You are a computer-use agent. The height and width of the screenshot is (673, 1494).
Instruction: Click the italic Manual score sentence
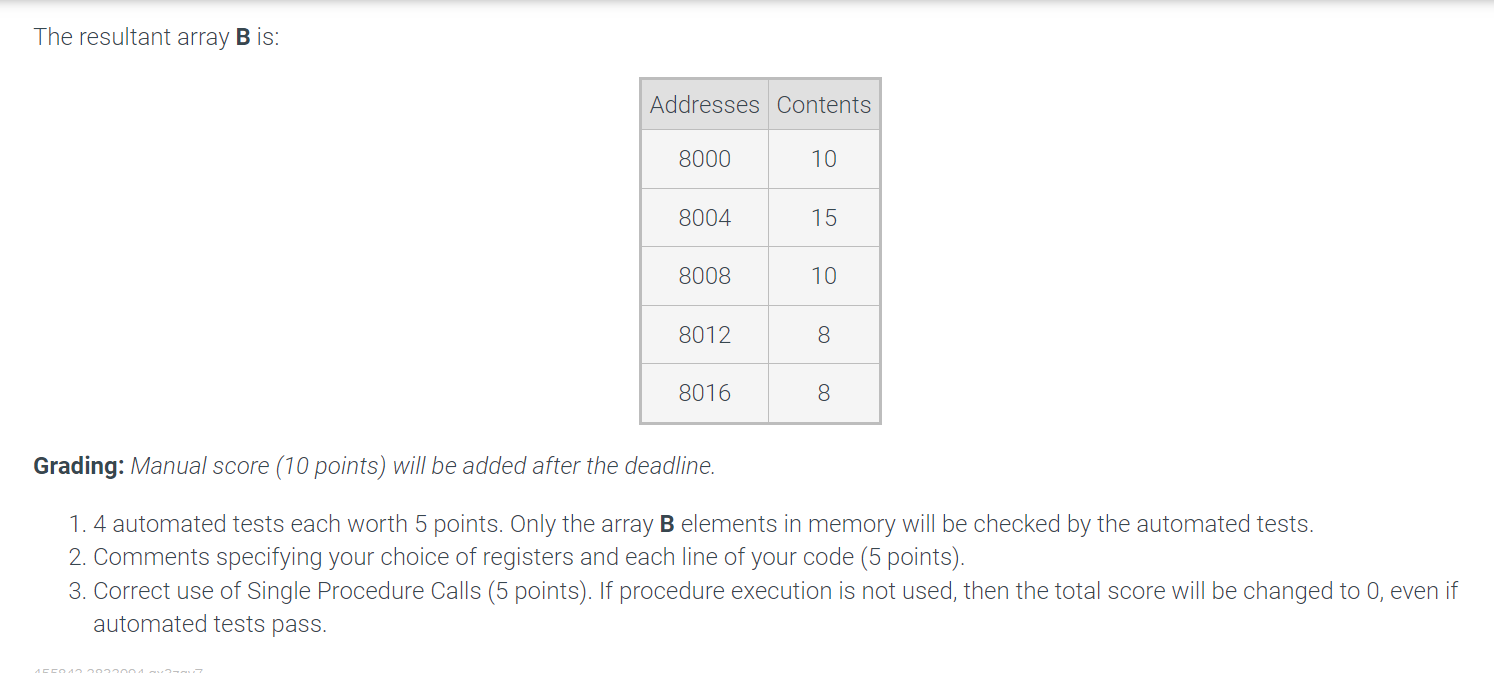[423, 467]
